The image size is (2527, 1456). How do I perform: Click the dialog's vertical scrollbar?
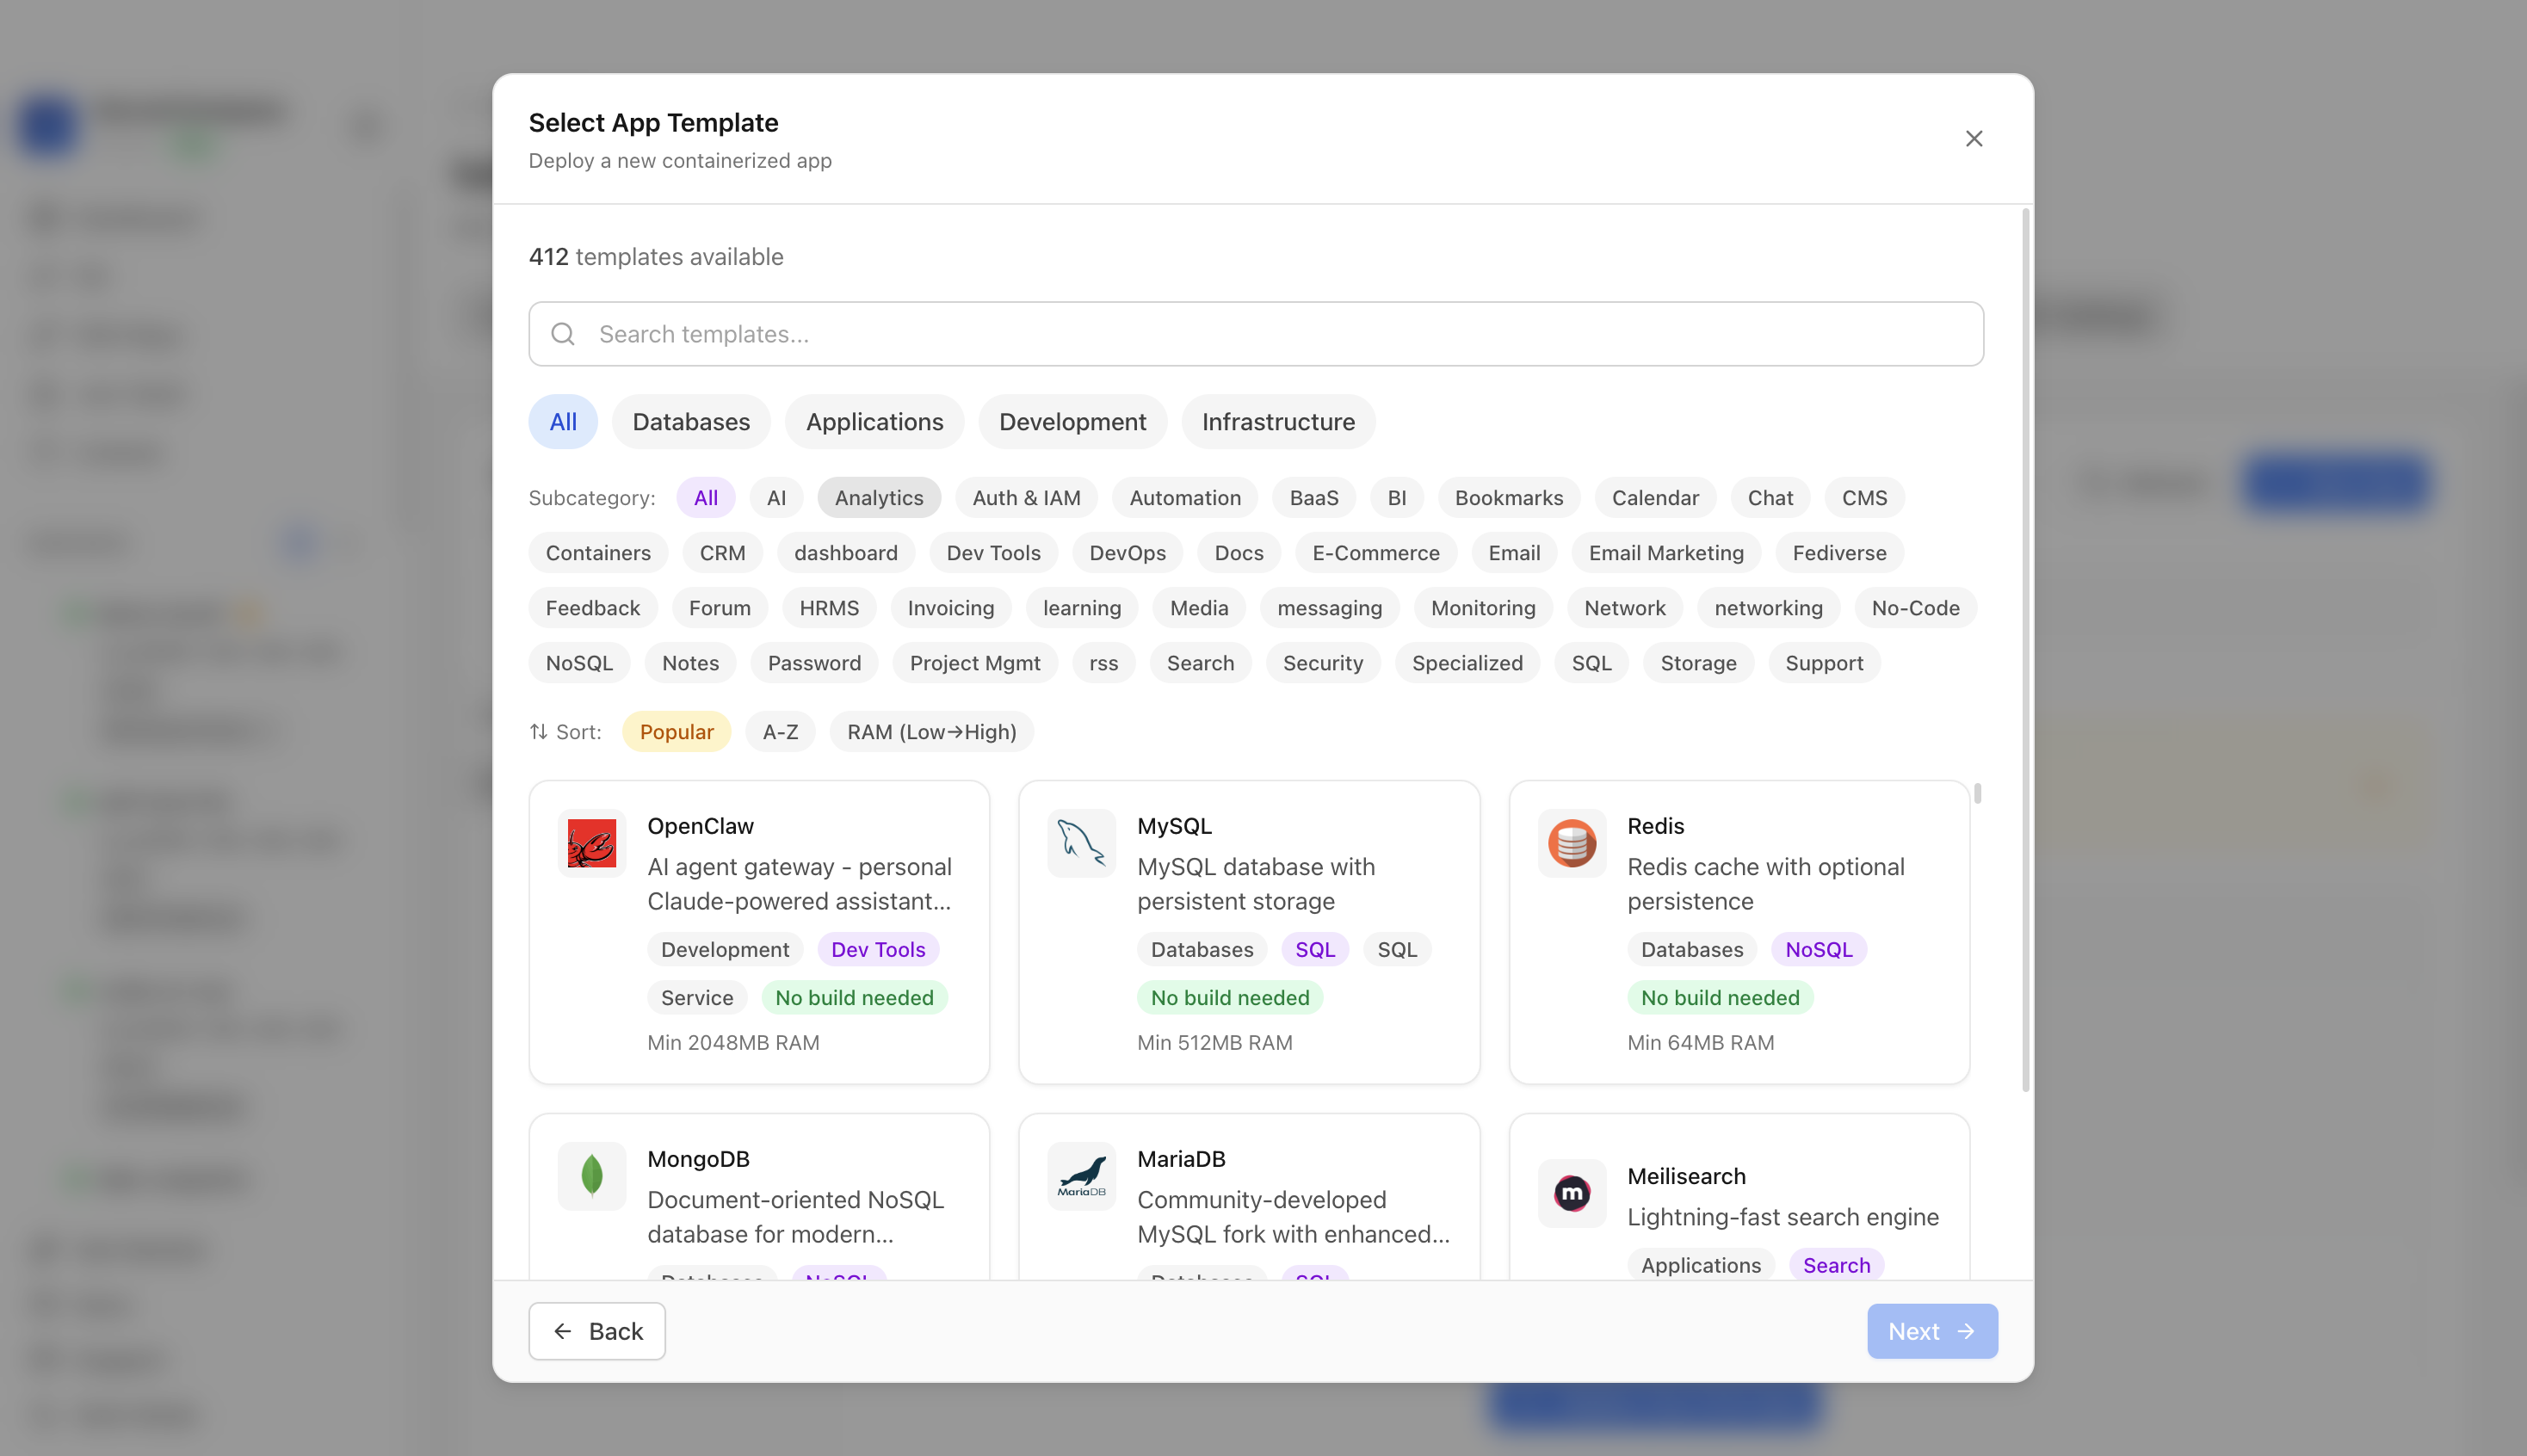coord(2025,649)
